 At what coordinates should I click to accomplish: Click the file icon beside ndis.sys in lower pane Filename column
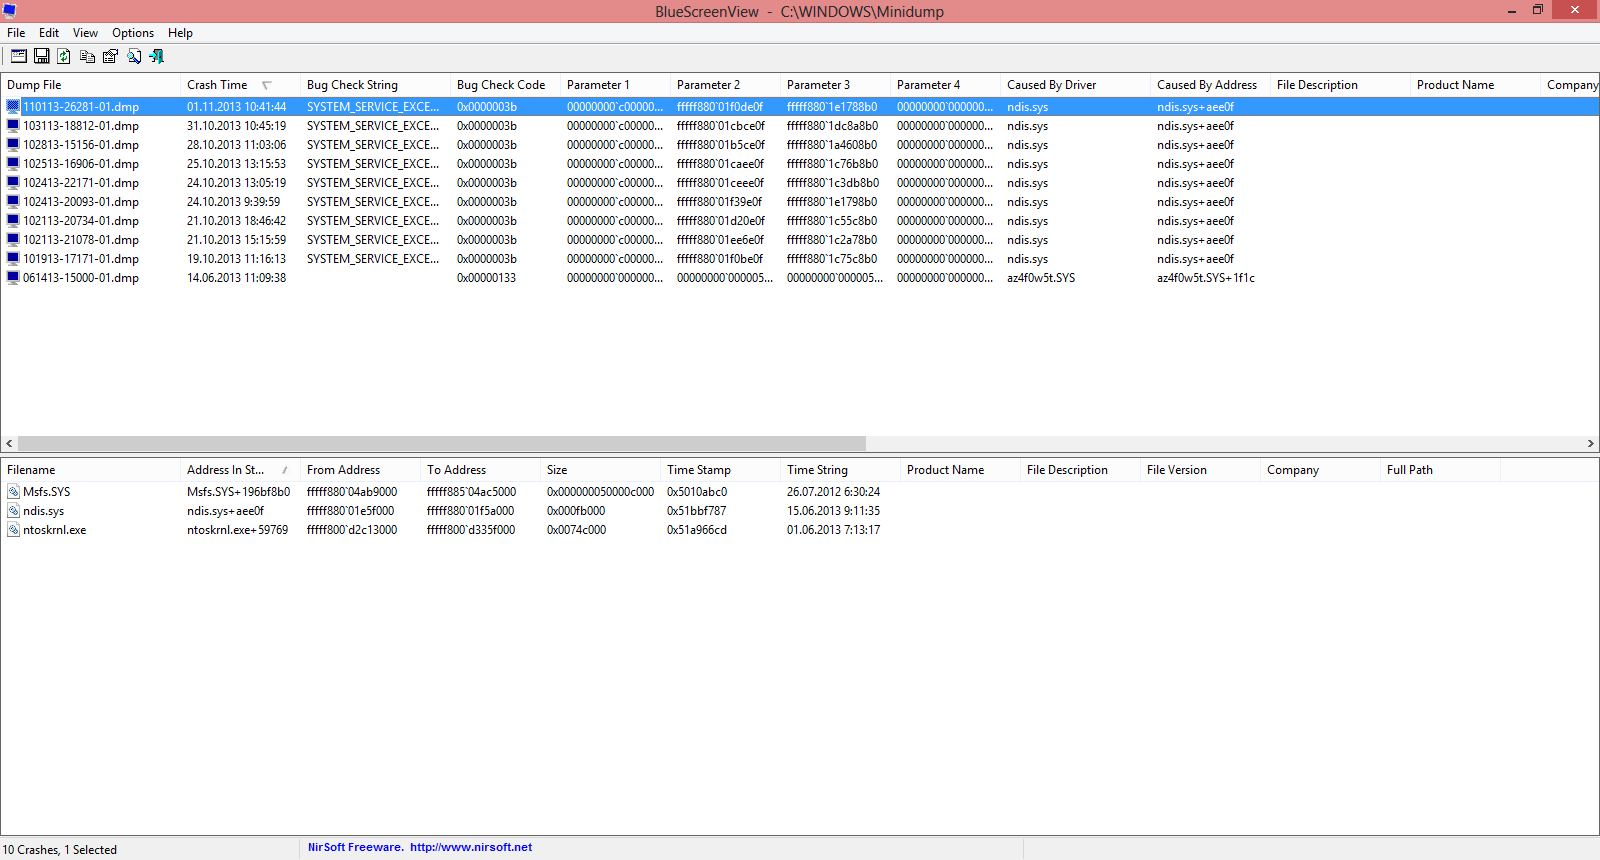coord(13,510)
